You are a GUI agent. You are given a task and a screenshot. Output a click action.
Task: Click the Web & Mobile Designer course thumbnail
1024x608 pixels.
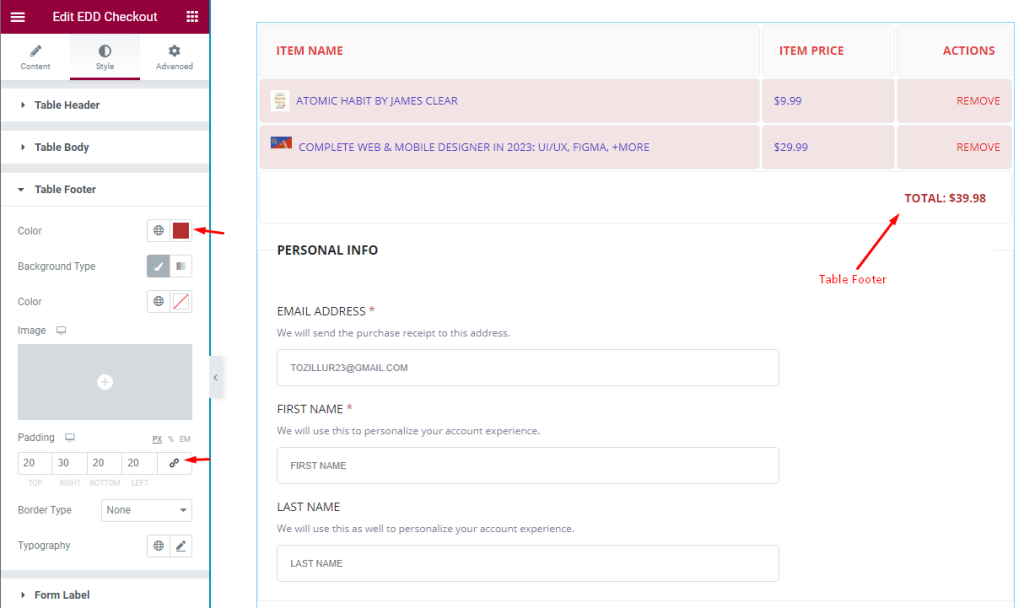pyautogui.click(x=281, y=143)
